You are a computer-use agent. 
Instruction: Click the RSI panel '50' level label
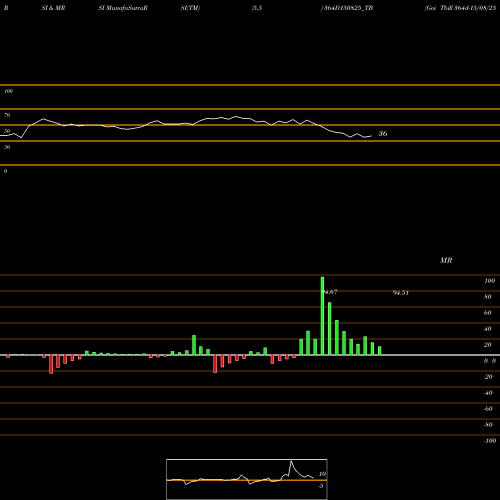tap(7, 131)
